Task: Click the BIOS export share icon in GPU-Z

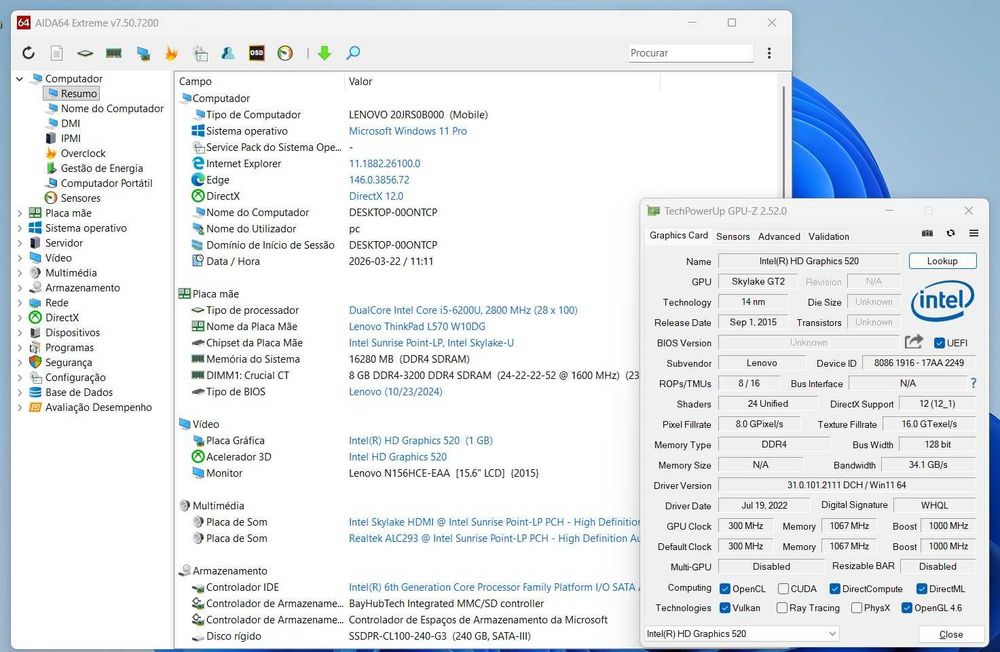Action: [x=914, y=342]
